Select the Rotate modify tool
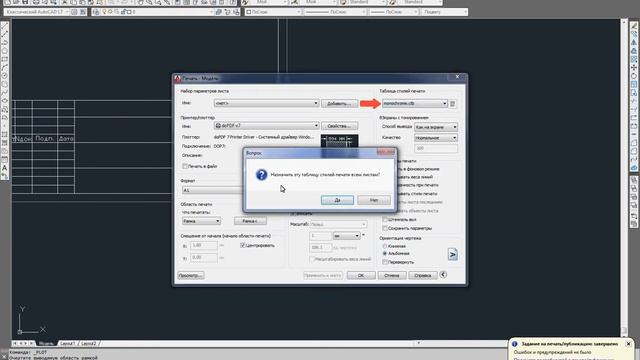Screen dimensions: 640x360 coord(634,76)
